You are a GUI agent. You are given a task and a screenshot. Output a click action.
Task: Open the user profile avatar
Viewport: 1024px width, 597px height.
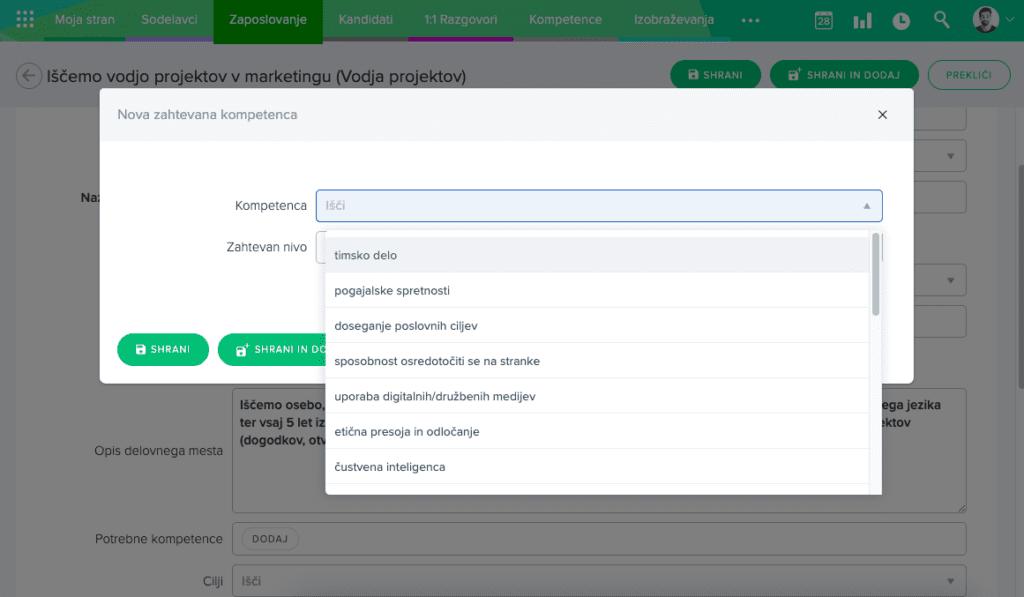click(985, 20)
